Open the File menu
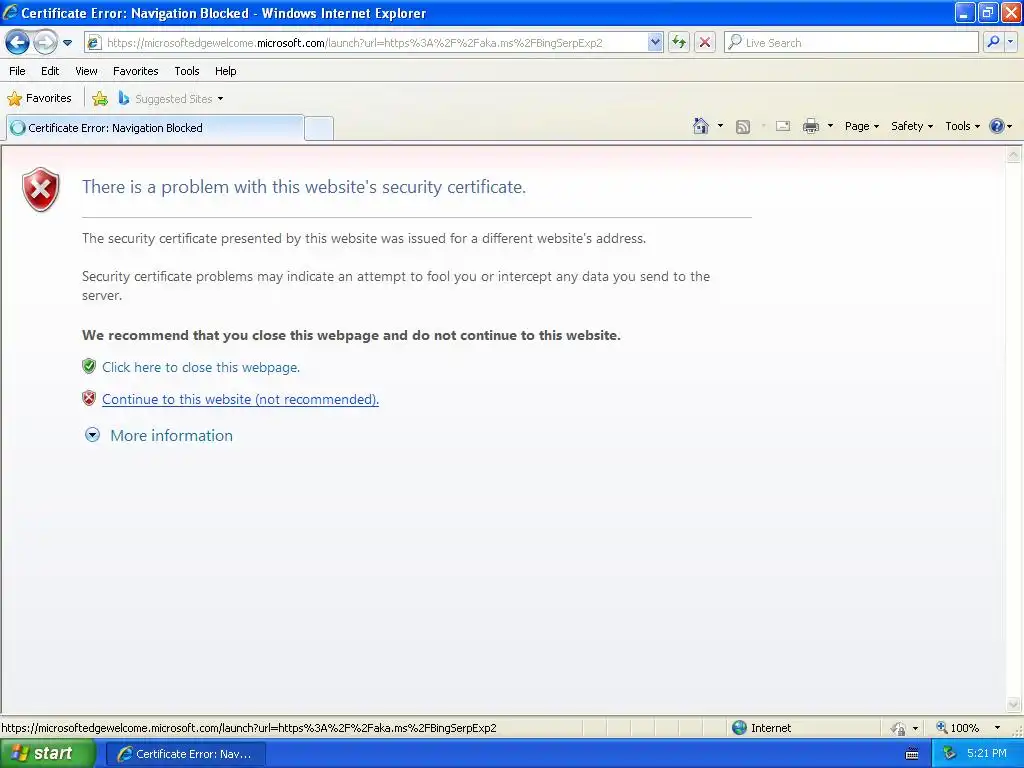The image size is (1024, 768). click(18, 71)
